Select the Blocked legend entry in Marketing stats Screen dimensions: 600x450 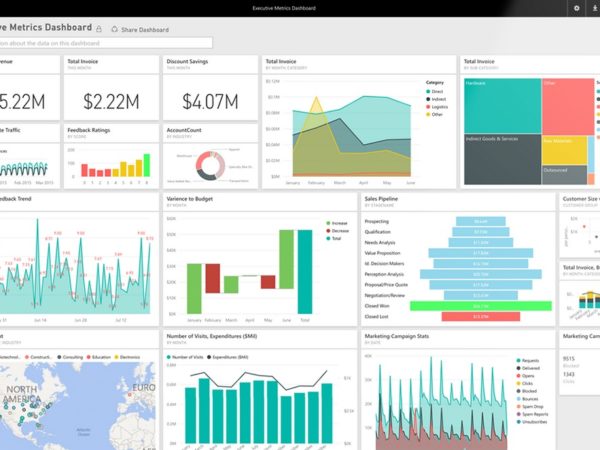pos(527,391)
